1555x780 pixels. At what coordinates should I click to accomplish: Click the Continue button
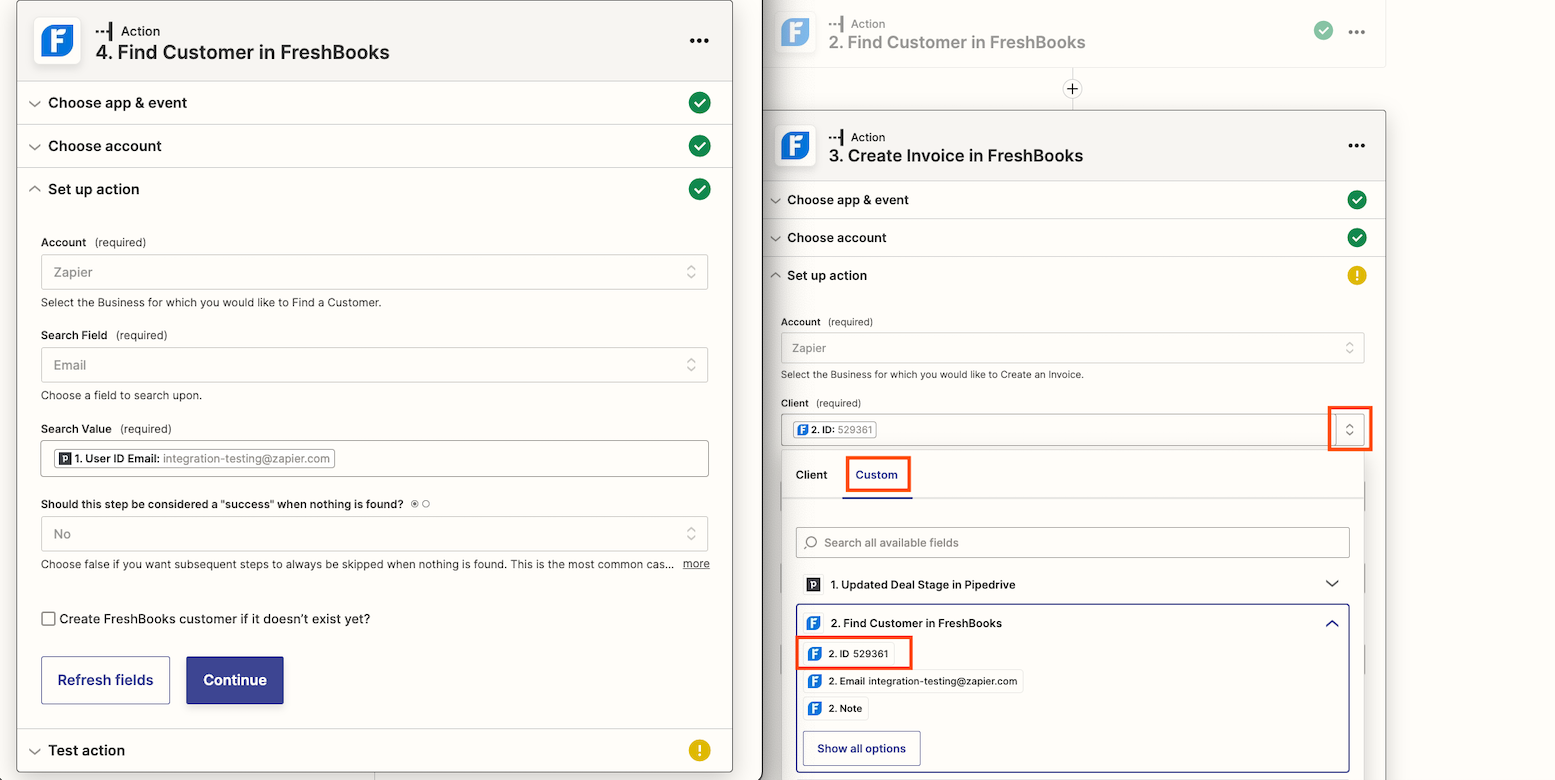[x=235, y=680]
